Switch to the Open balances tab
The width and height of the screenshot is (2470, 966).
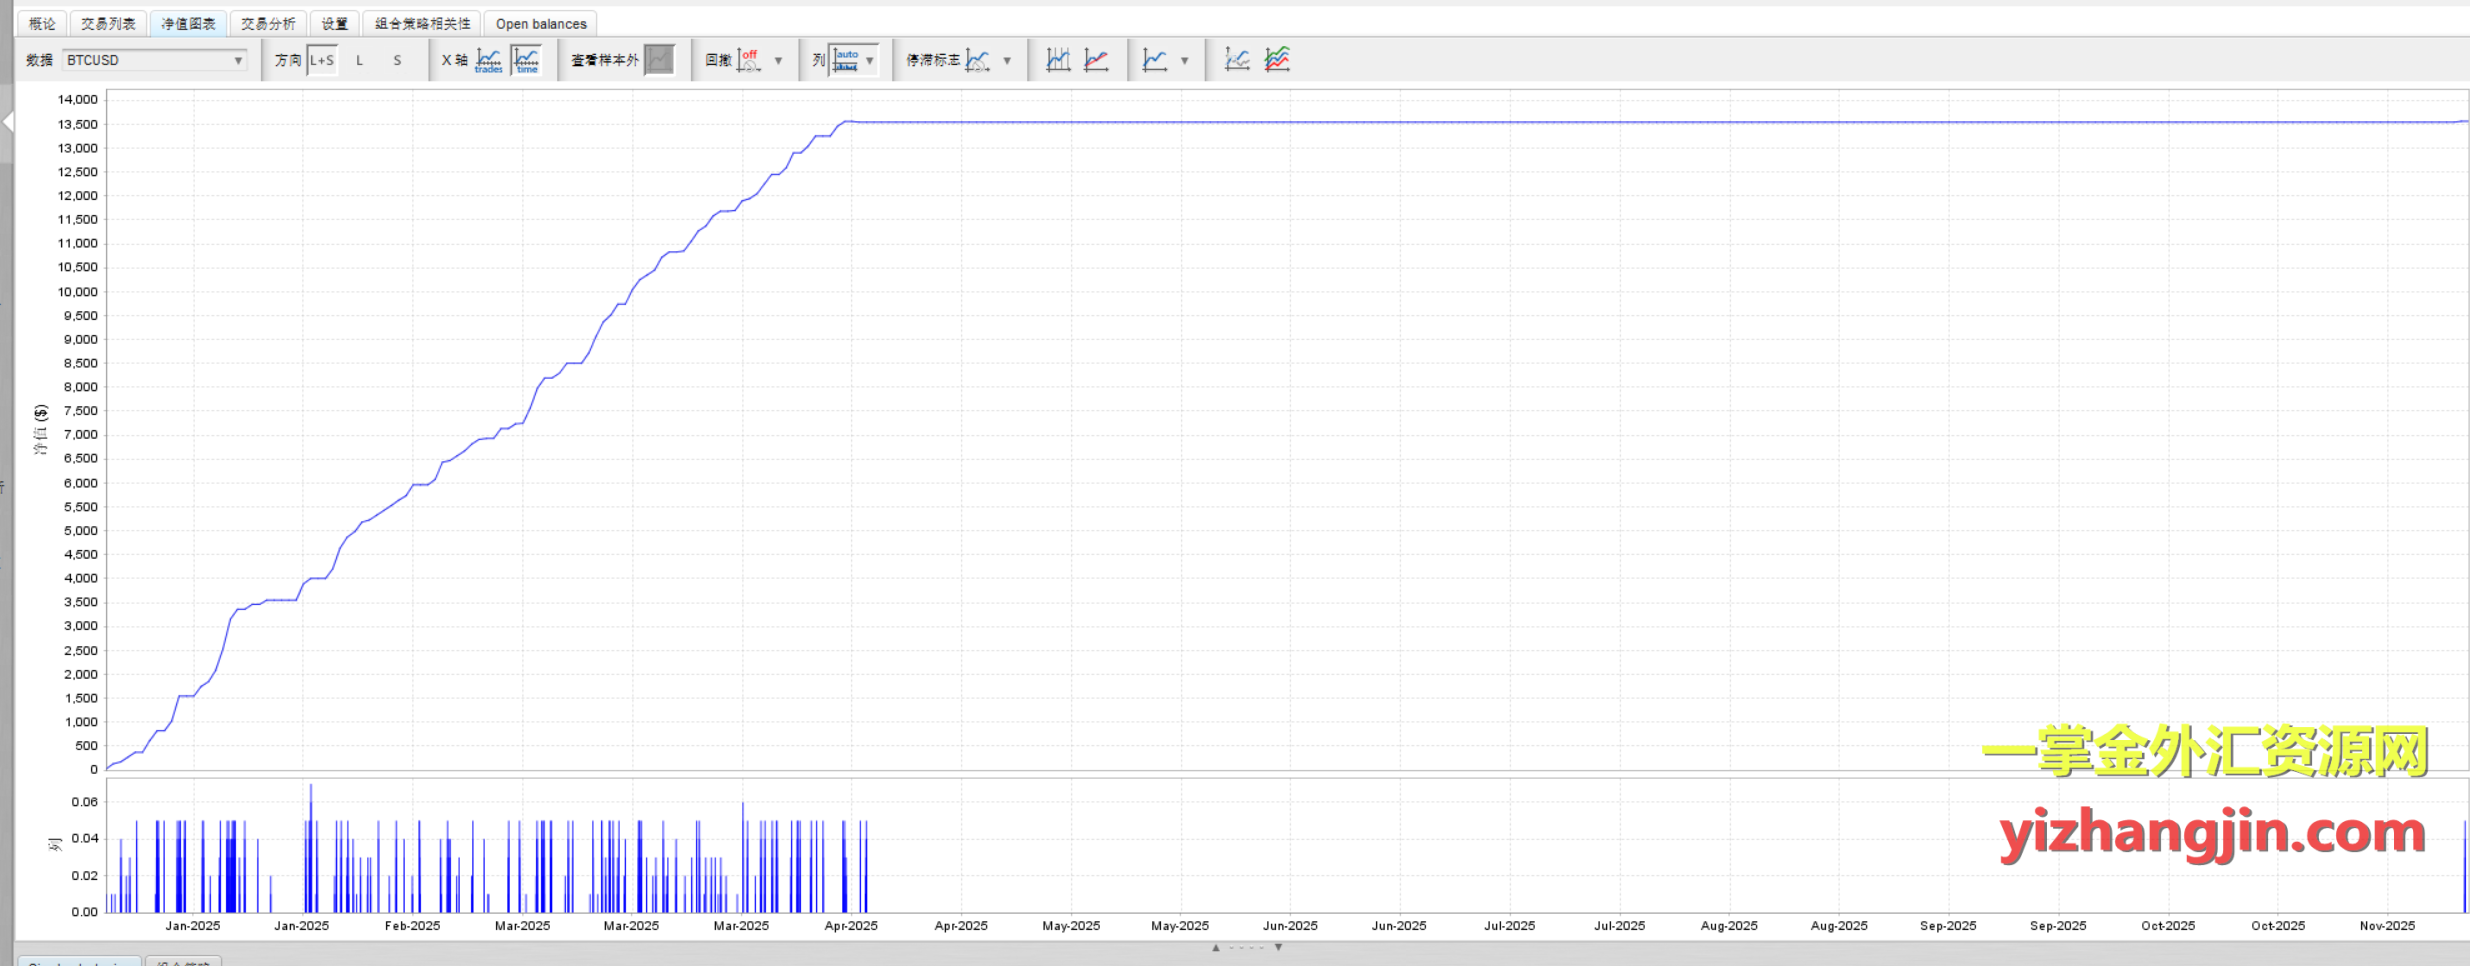pyautogui.click(x=541, y=23)
